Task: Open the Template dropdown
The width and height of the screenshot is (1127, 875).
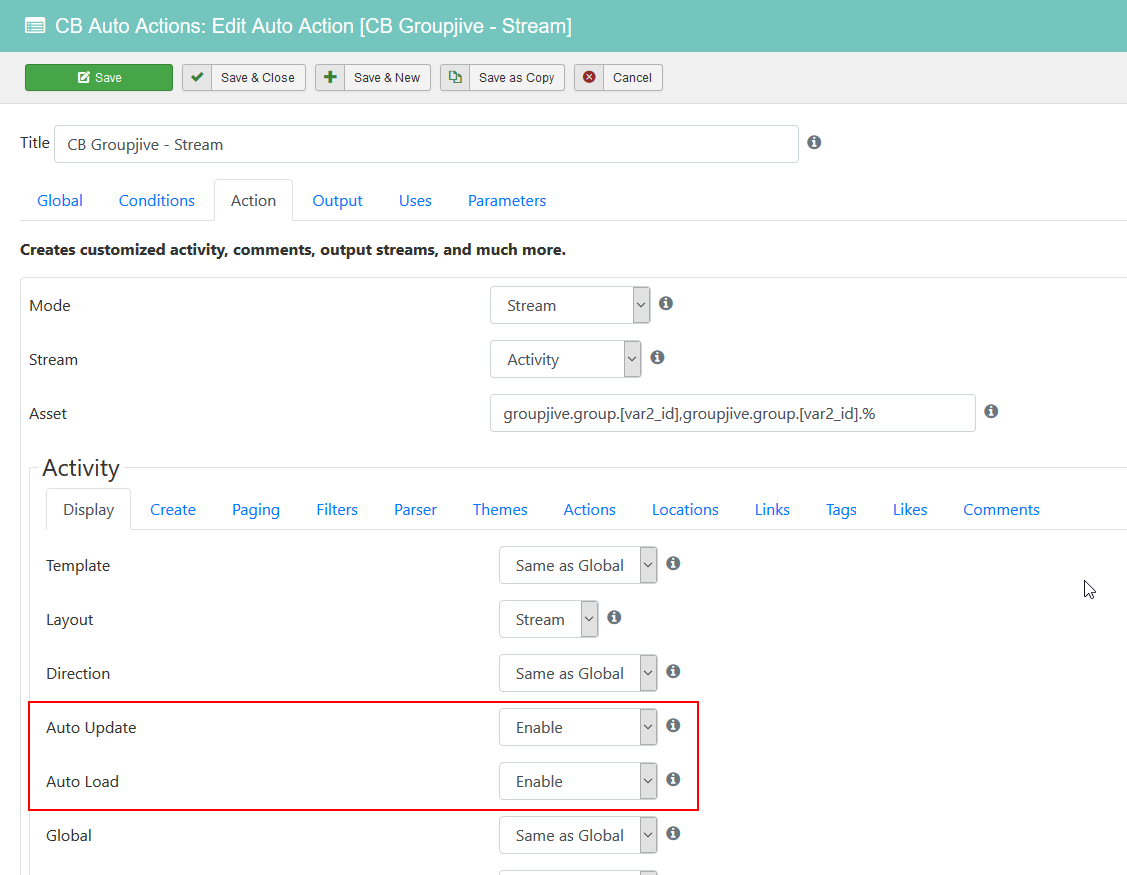Action: pos(579,565)
